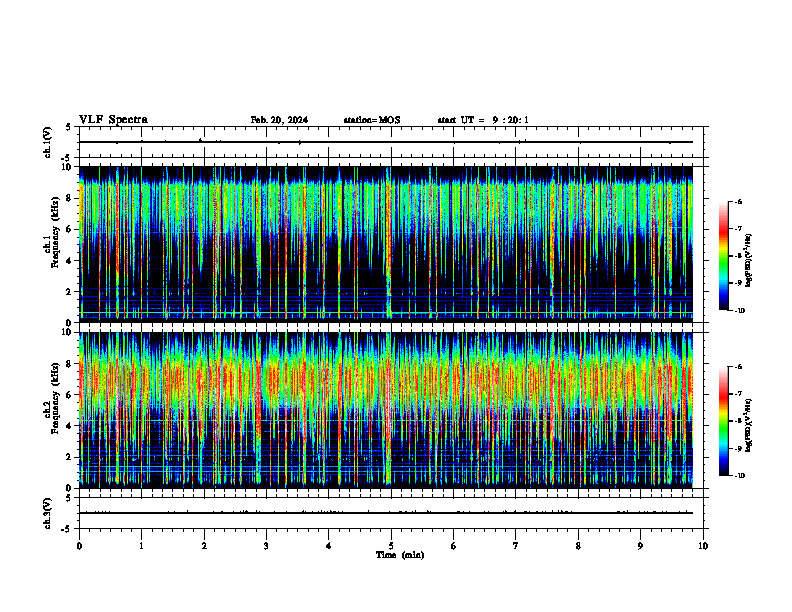Click time axis tick label "0"
The width and height of the screenshot is (792, 612).
(x=79, y=546)
